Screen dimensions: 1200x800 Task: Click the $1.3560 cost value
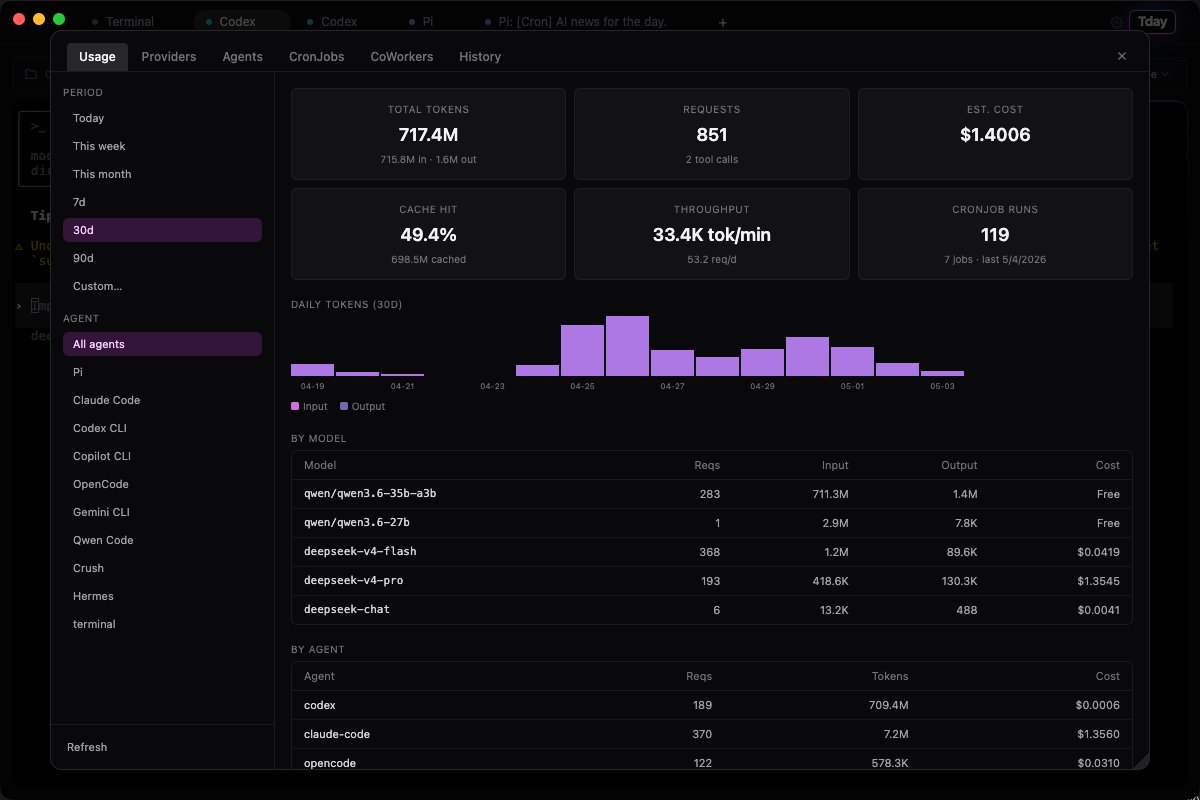point(1098,734)
